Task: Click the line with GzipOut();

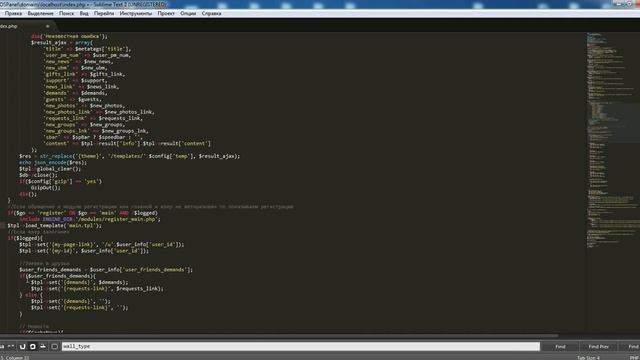Action: [46, 188]
